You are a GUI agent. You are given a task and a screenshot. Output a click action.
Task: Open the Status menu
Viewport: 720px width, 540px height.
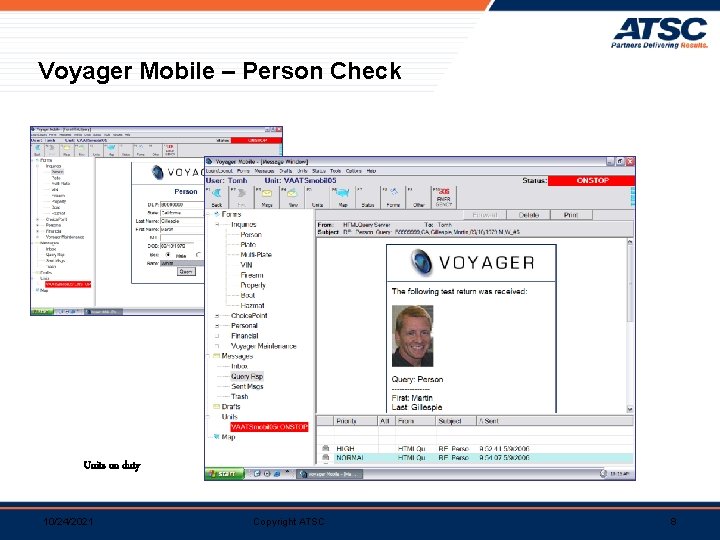tap(319, 171)
